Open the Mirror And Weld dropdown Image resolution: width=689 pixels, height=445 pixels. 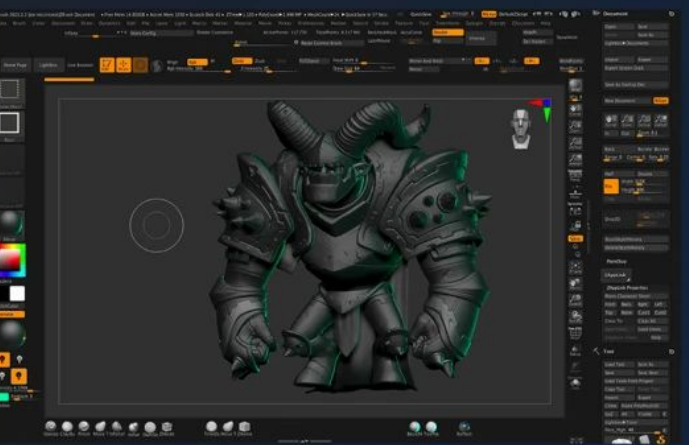[x=430, y=61]
